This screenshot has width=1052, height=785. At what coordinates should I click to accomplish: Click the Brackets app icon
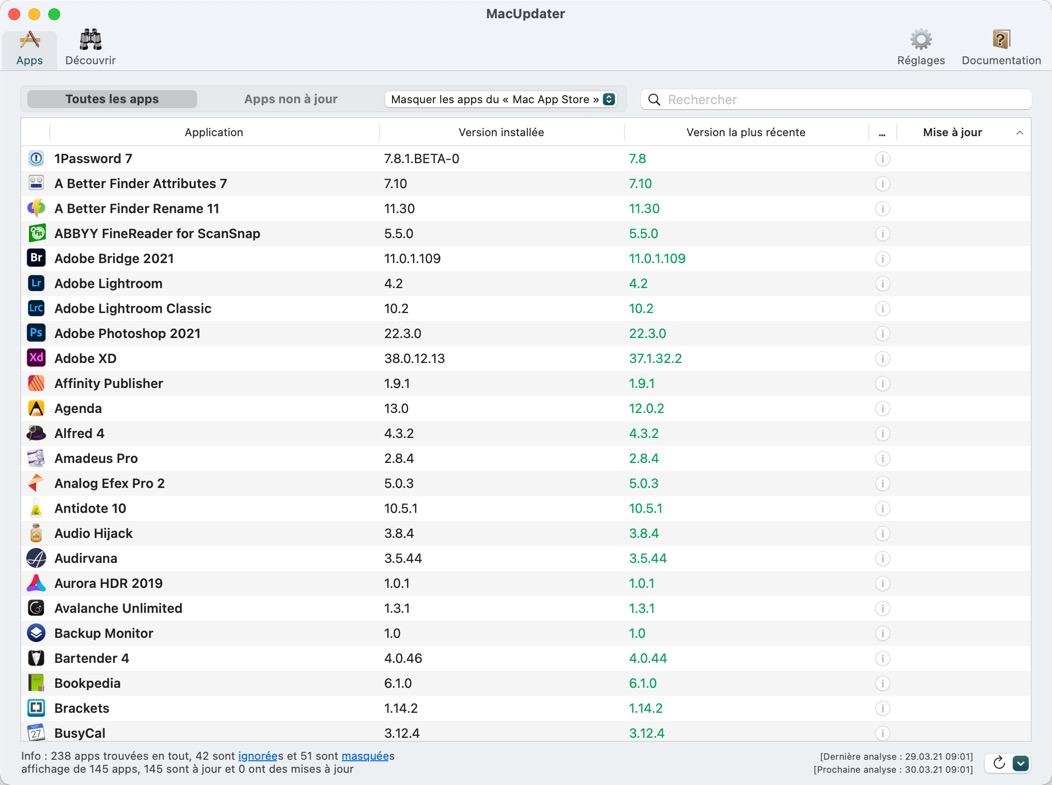click(x=36, y=708)
